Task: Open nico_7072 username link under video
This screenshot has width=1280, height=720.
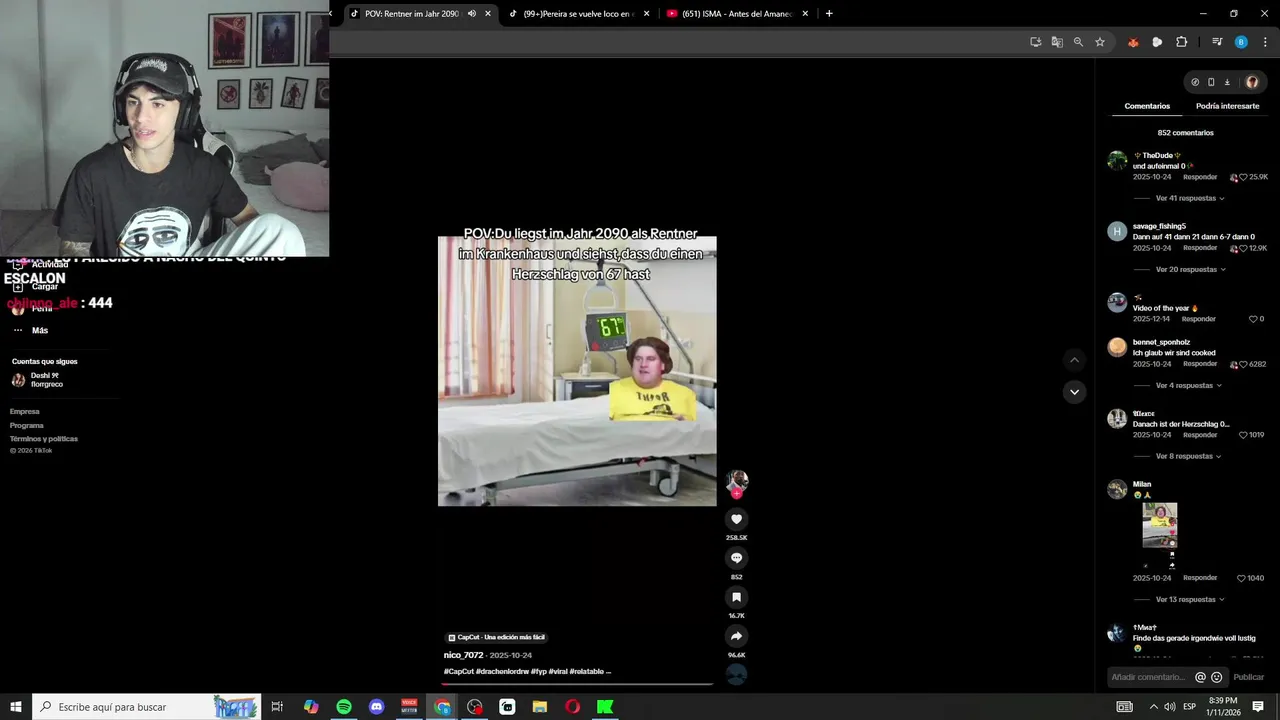Action: click(x=464, y=655)
